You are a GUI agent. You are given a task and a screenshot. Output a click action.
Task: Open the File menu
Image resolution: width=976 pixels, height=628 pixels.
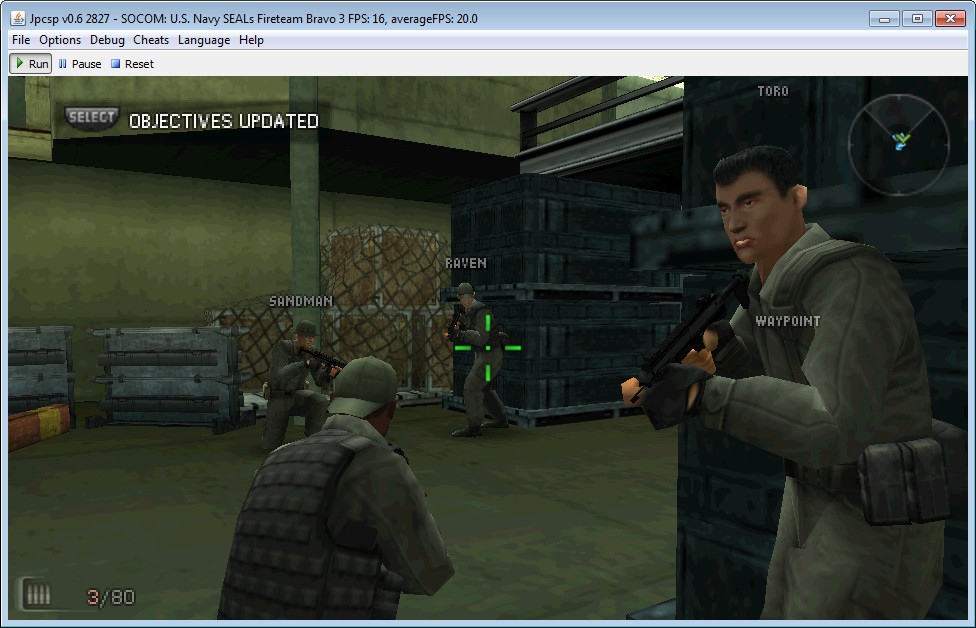[x=21, y=40]
